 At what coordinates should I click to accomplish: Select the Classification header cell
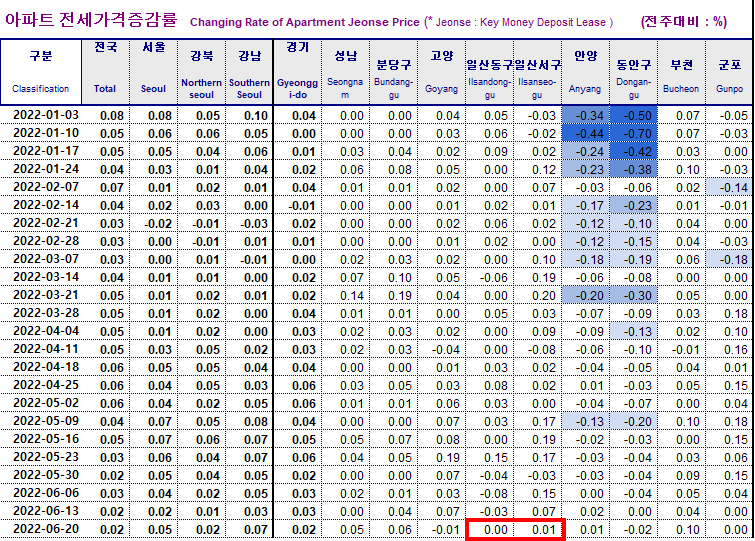point(41,72)
